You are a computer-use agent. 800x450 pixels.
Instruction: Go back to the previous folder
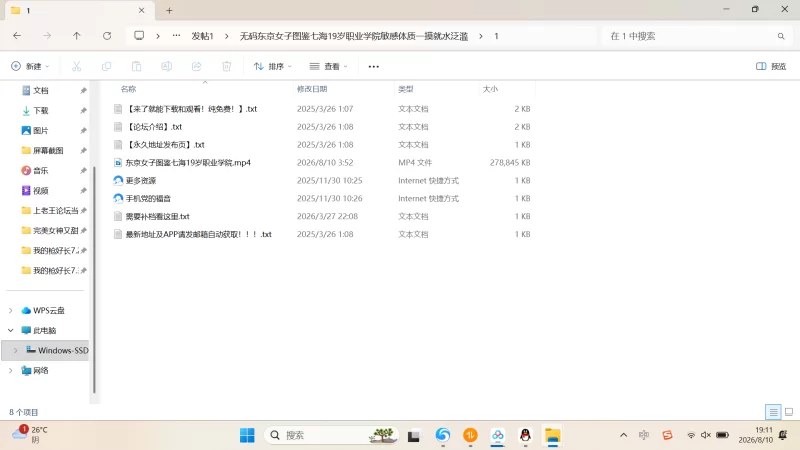(17, 36)
